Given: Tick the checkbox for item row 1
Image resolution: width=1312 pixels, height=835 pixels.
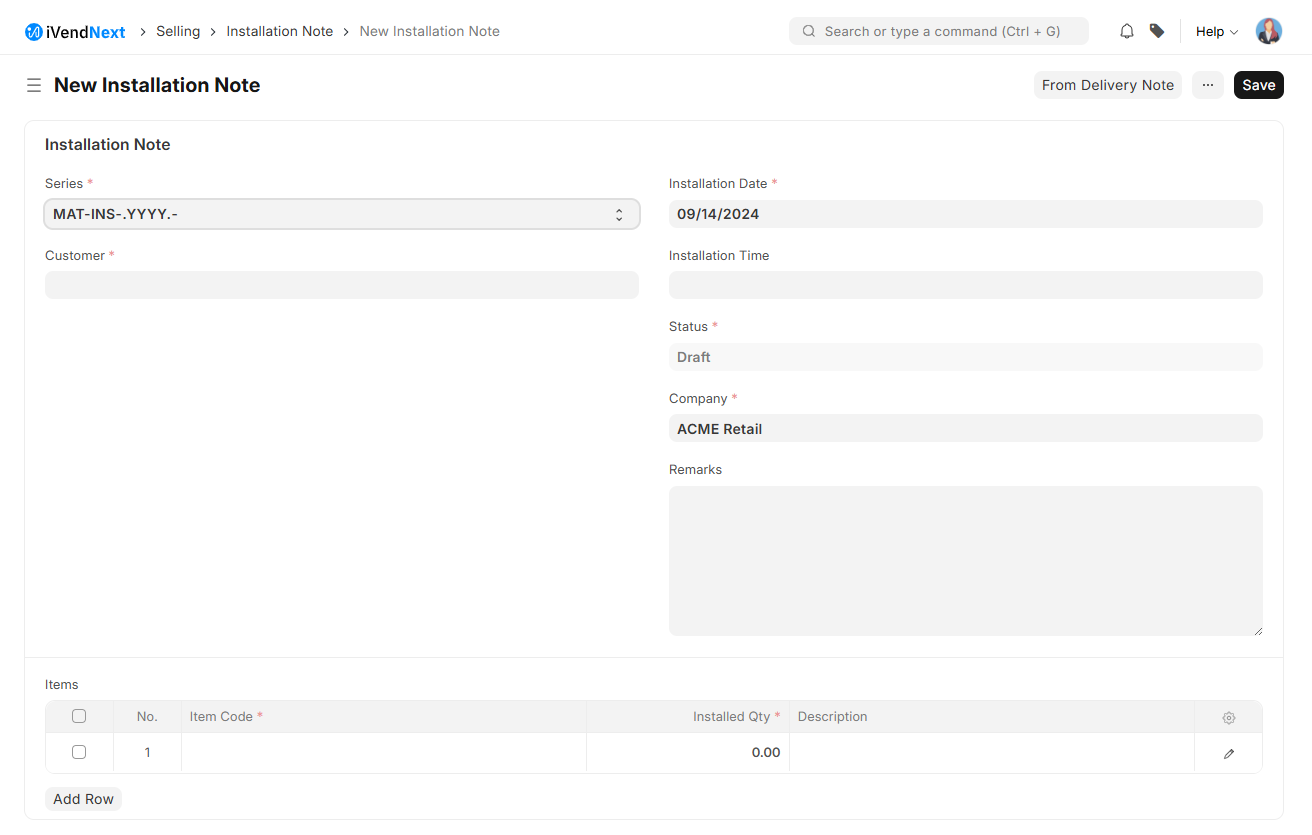Looking at the screenshot, I should 79,752.
